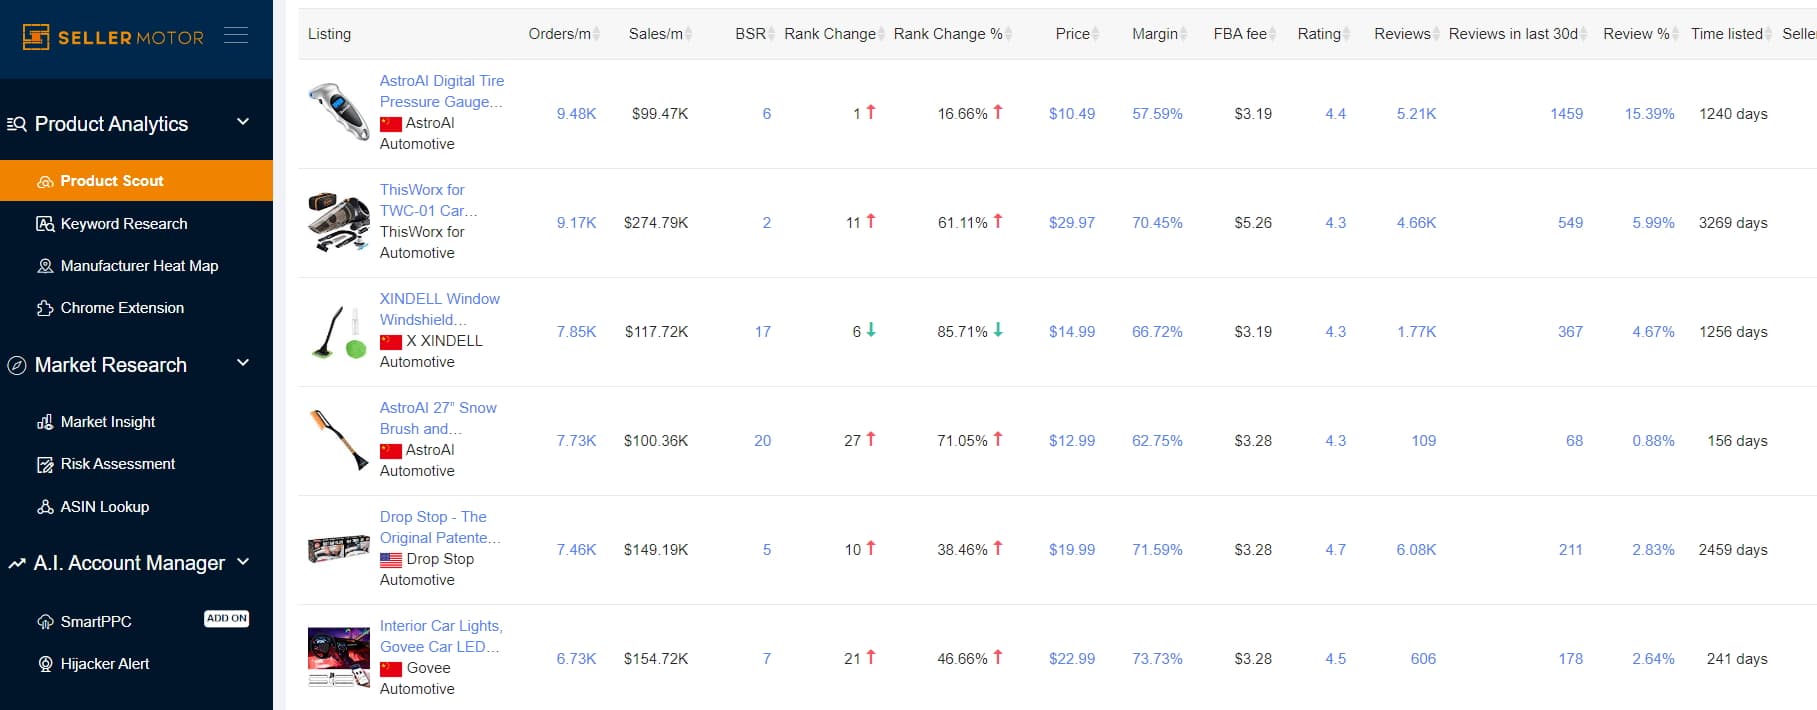Click the ThisWorx car vacuum thumbnail
The image size is (1817, 710).
(x=338, y=222)
